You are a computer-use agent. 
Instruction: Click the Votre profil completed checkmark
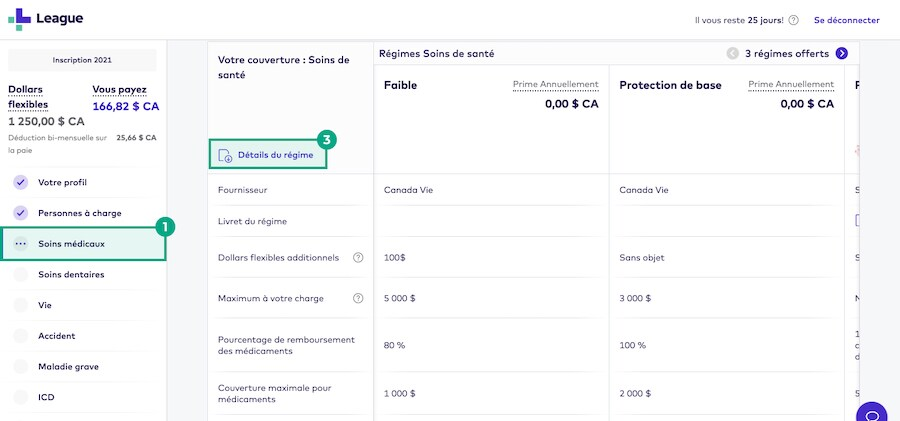[x=21, y=183]
